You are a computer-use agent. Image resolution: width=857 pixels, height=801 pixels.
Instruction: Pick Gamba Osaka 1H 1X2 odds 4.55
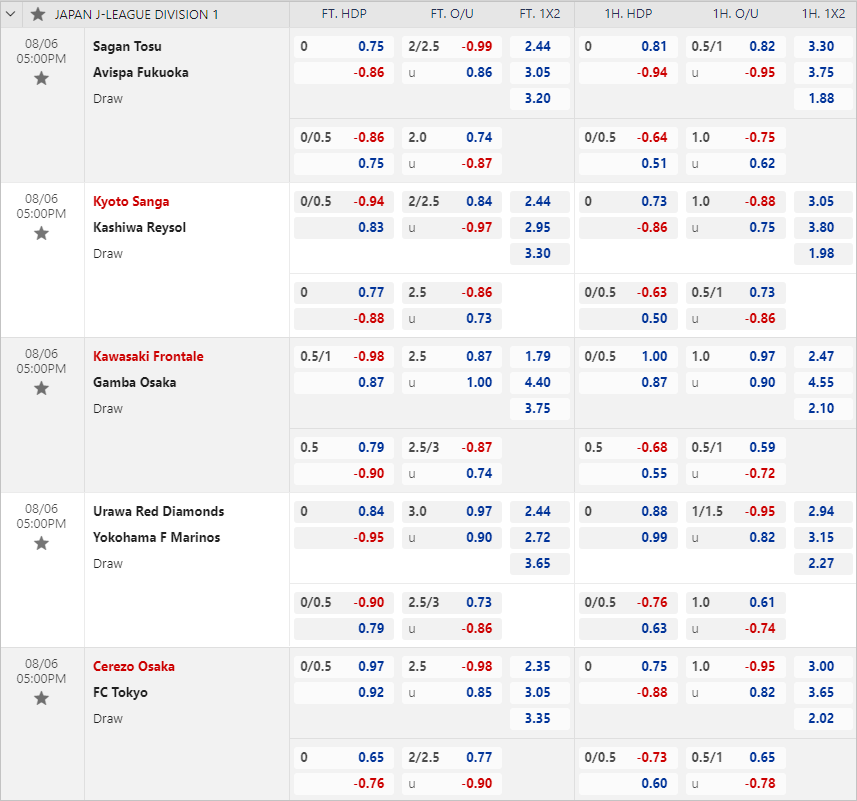click(x=823, y=382)
